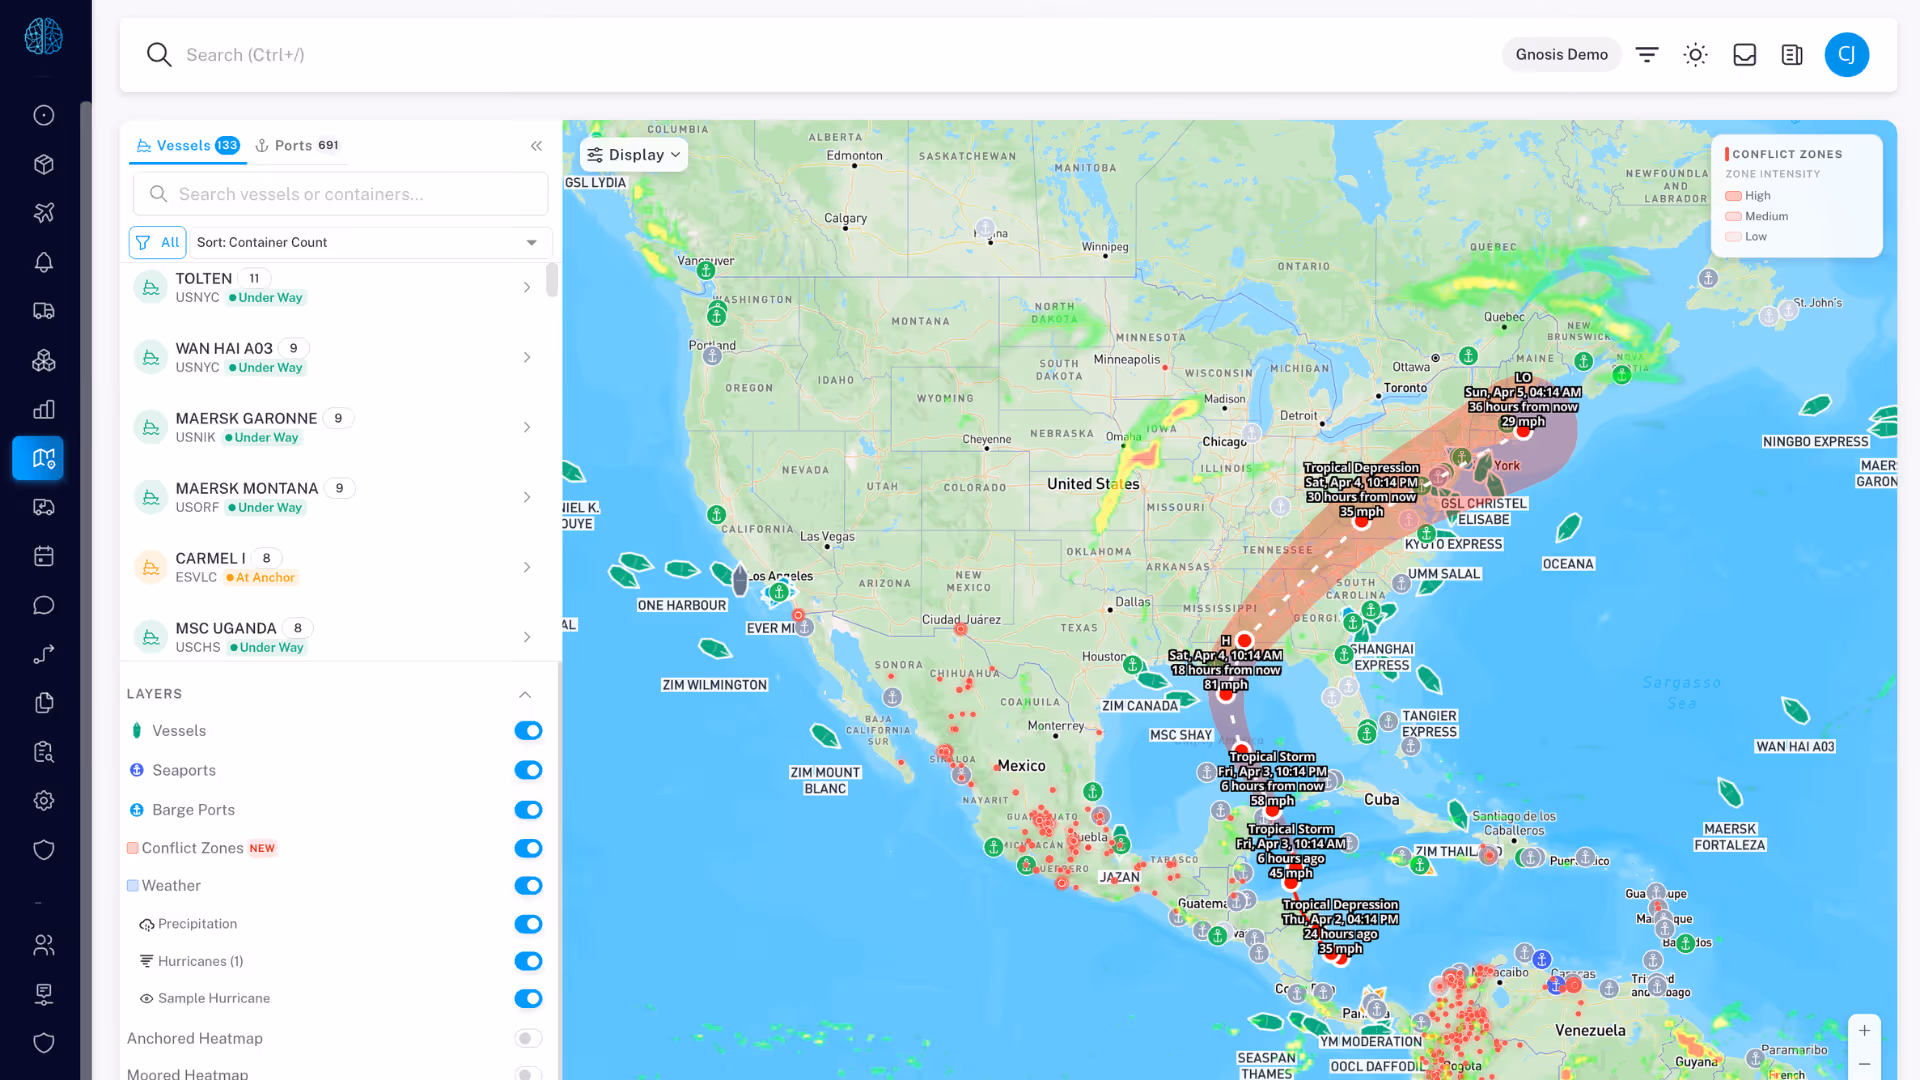The height and width of the screenshot is (1080, 1920).
Task: Enable the Anchored Heatmap toggle
Action: click(x=528, y=1039)
